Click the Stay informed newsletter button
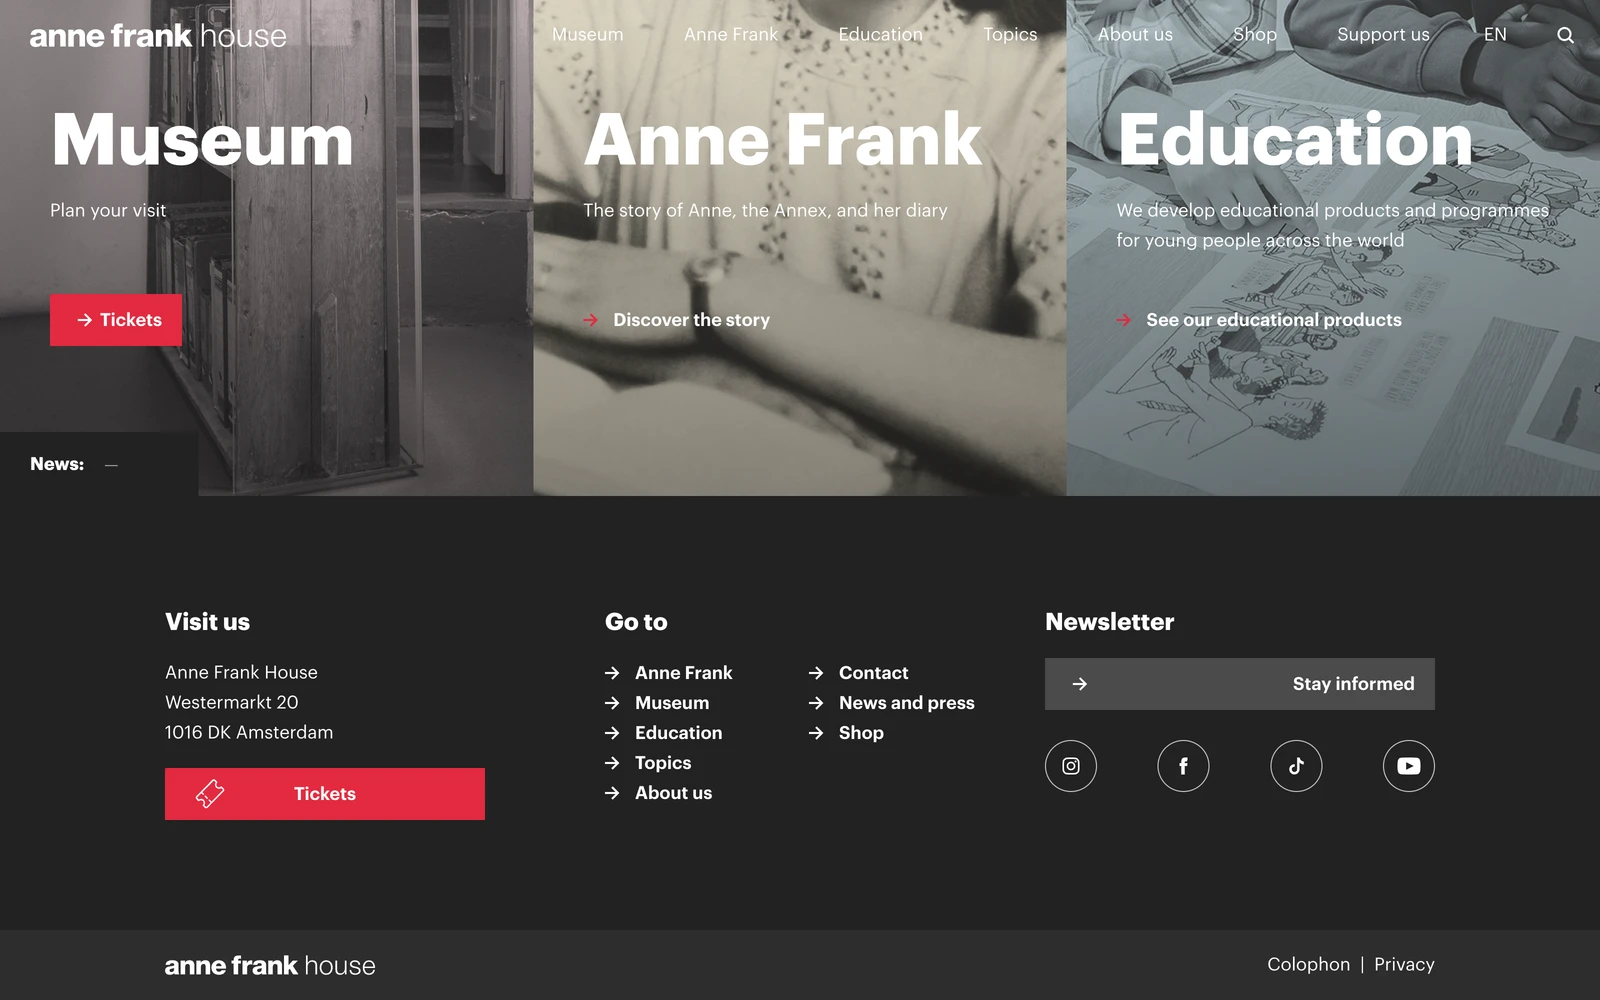 (x=1240, y=684)
